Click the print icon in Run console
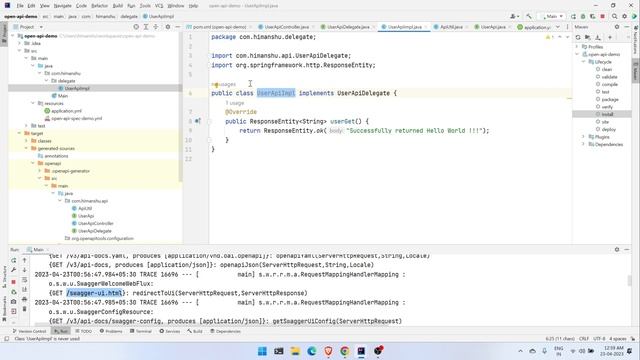The image size is (640, 360). (24, 300)
